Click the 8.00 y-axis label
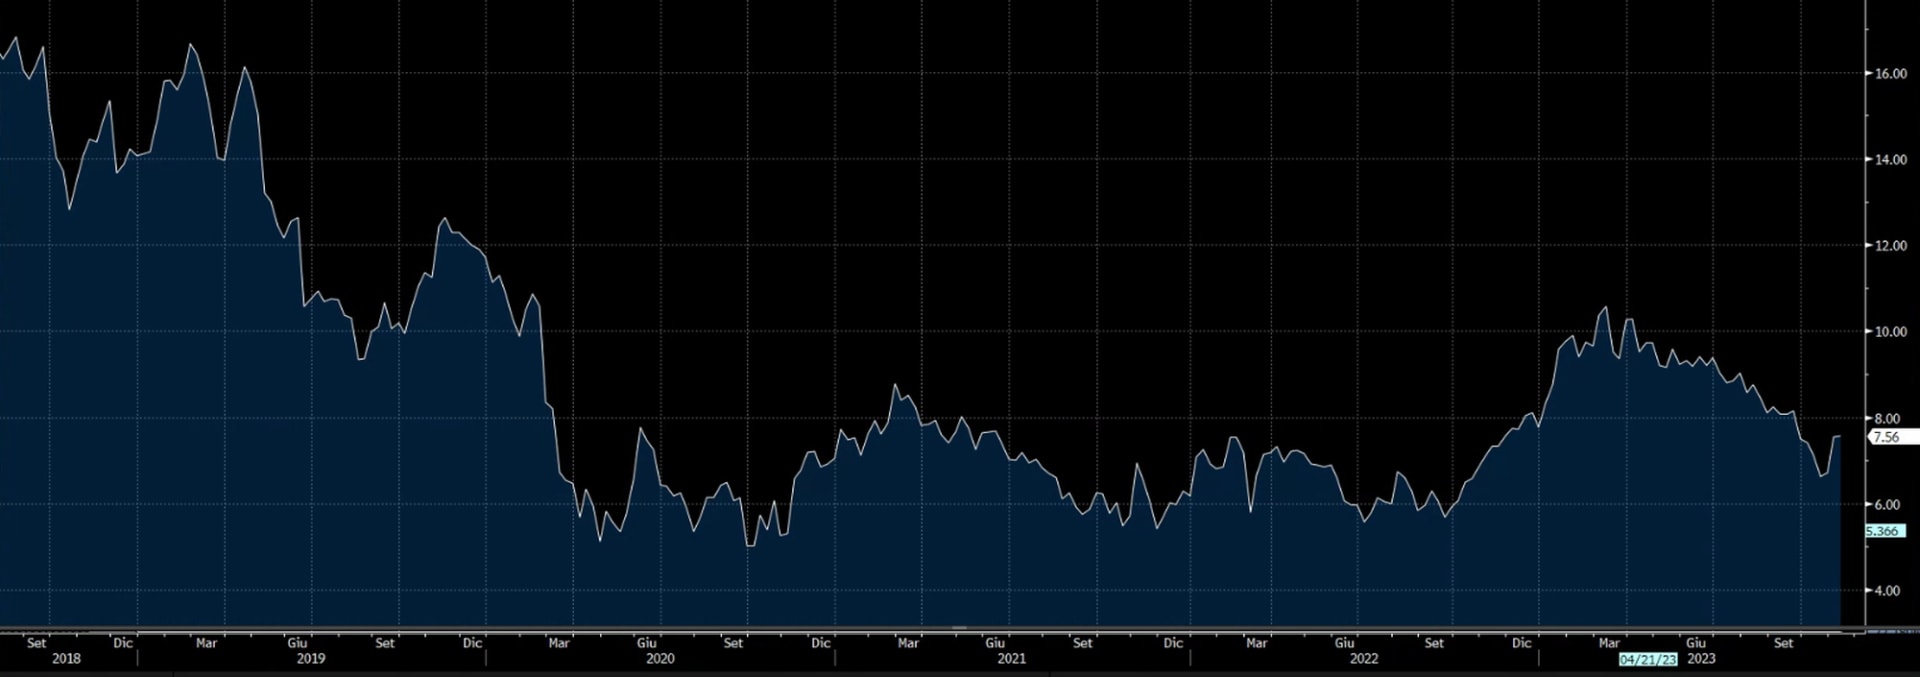Viewport: 1920px width, 677px height. 1887,419
